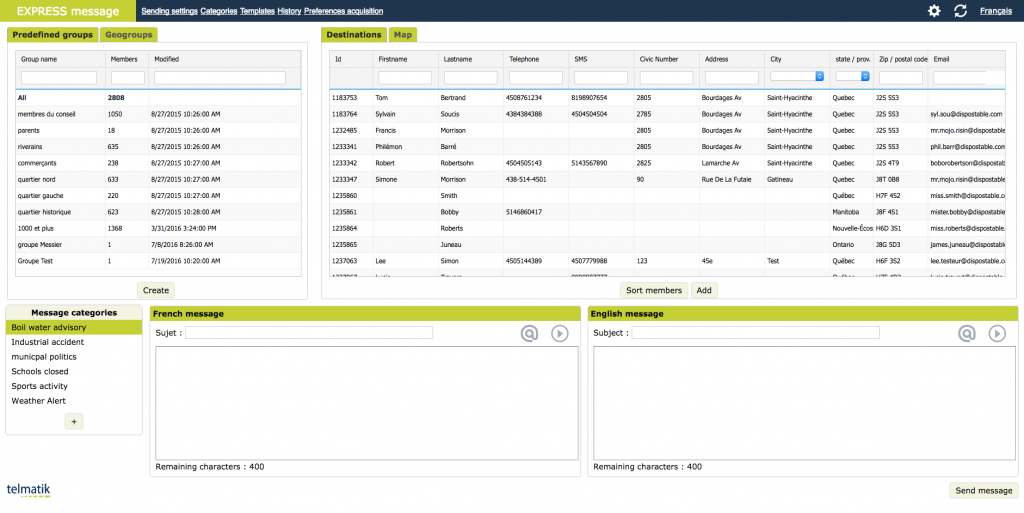Click the @ icon in French message

pos(529,334)
